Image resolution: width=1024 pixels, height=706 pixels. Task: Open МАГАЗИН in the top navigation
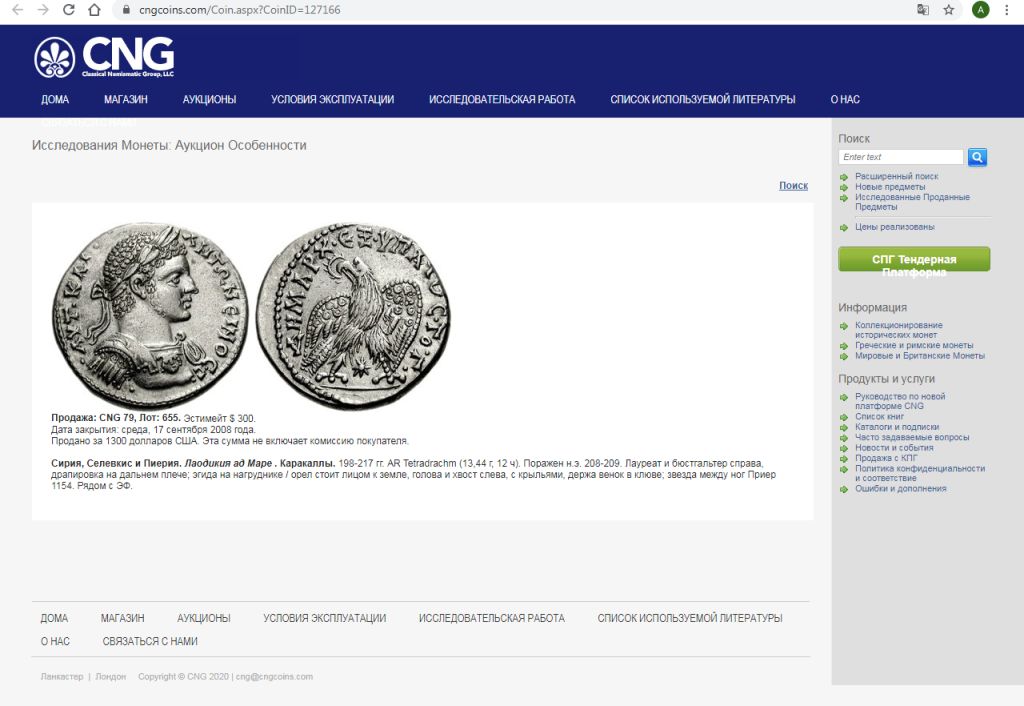coord(125,99)
